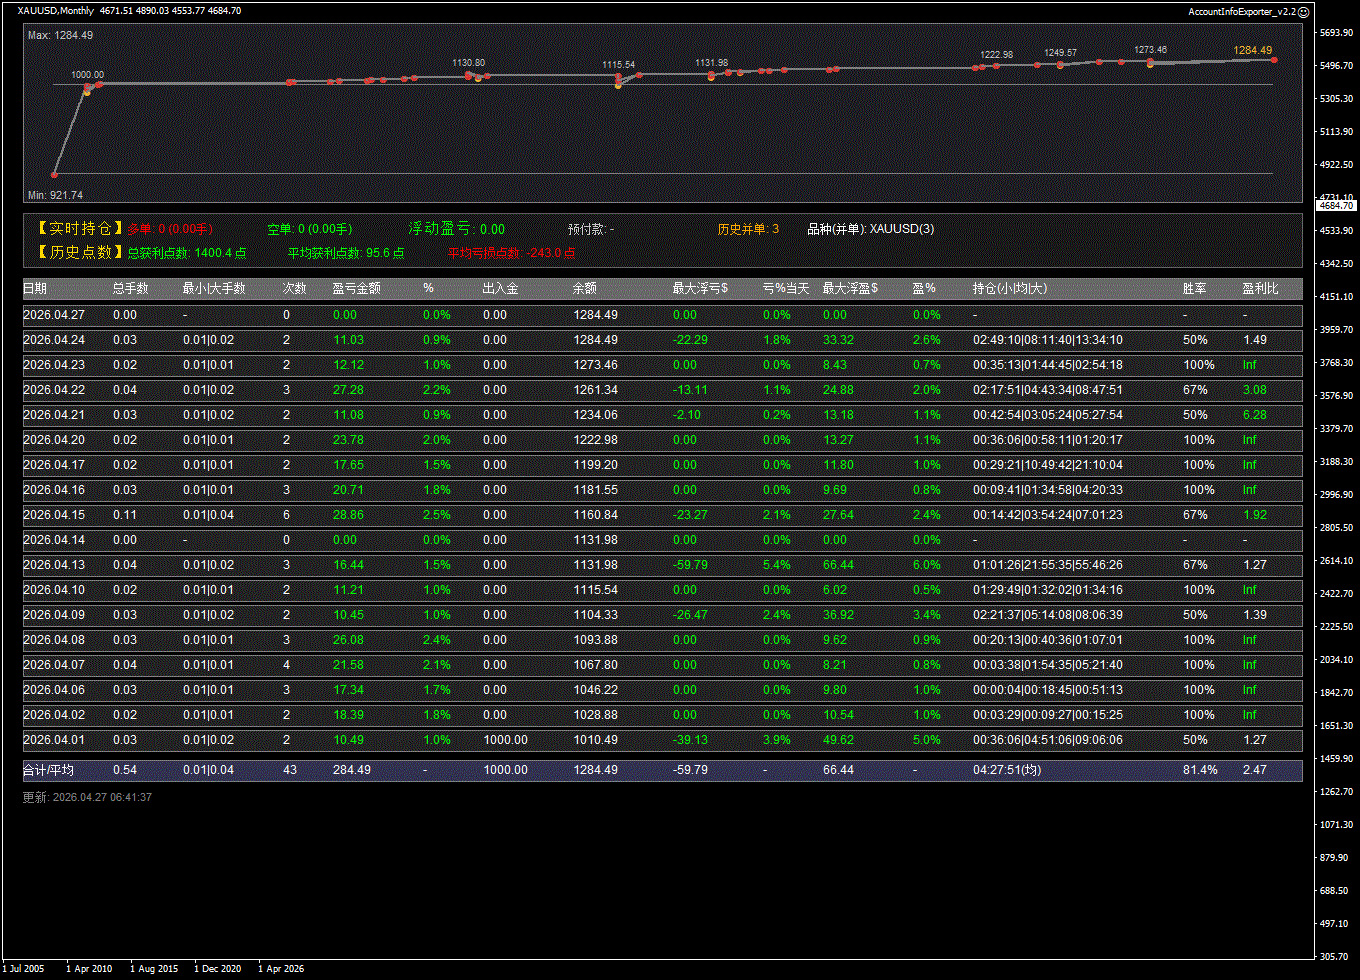Click the lowest red point at curve start
This screenshot has width=1360, height=980.
55,174
